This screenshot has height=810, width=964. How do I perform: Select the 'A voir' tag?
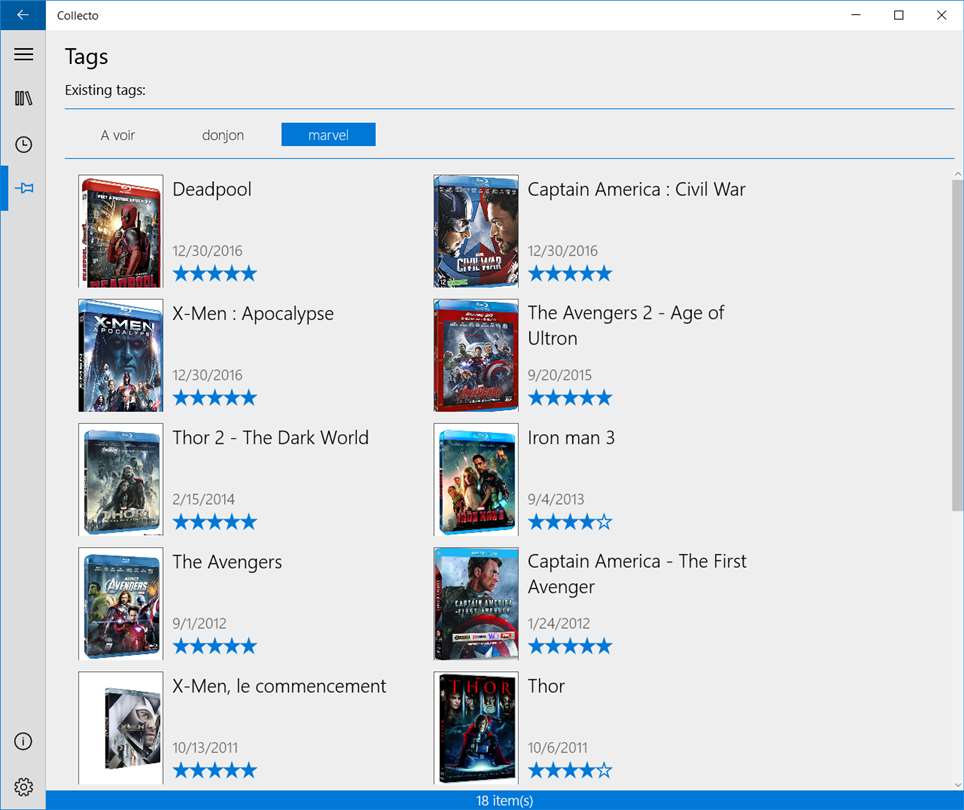[117, 135]
